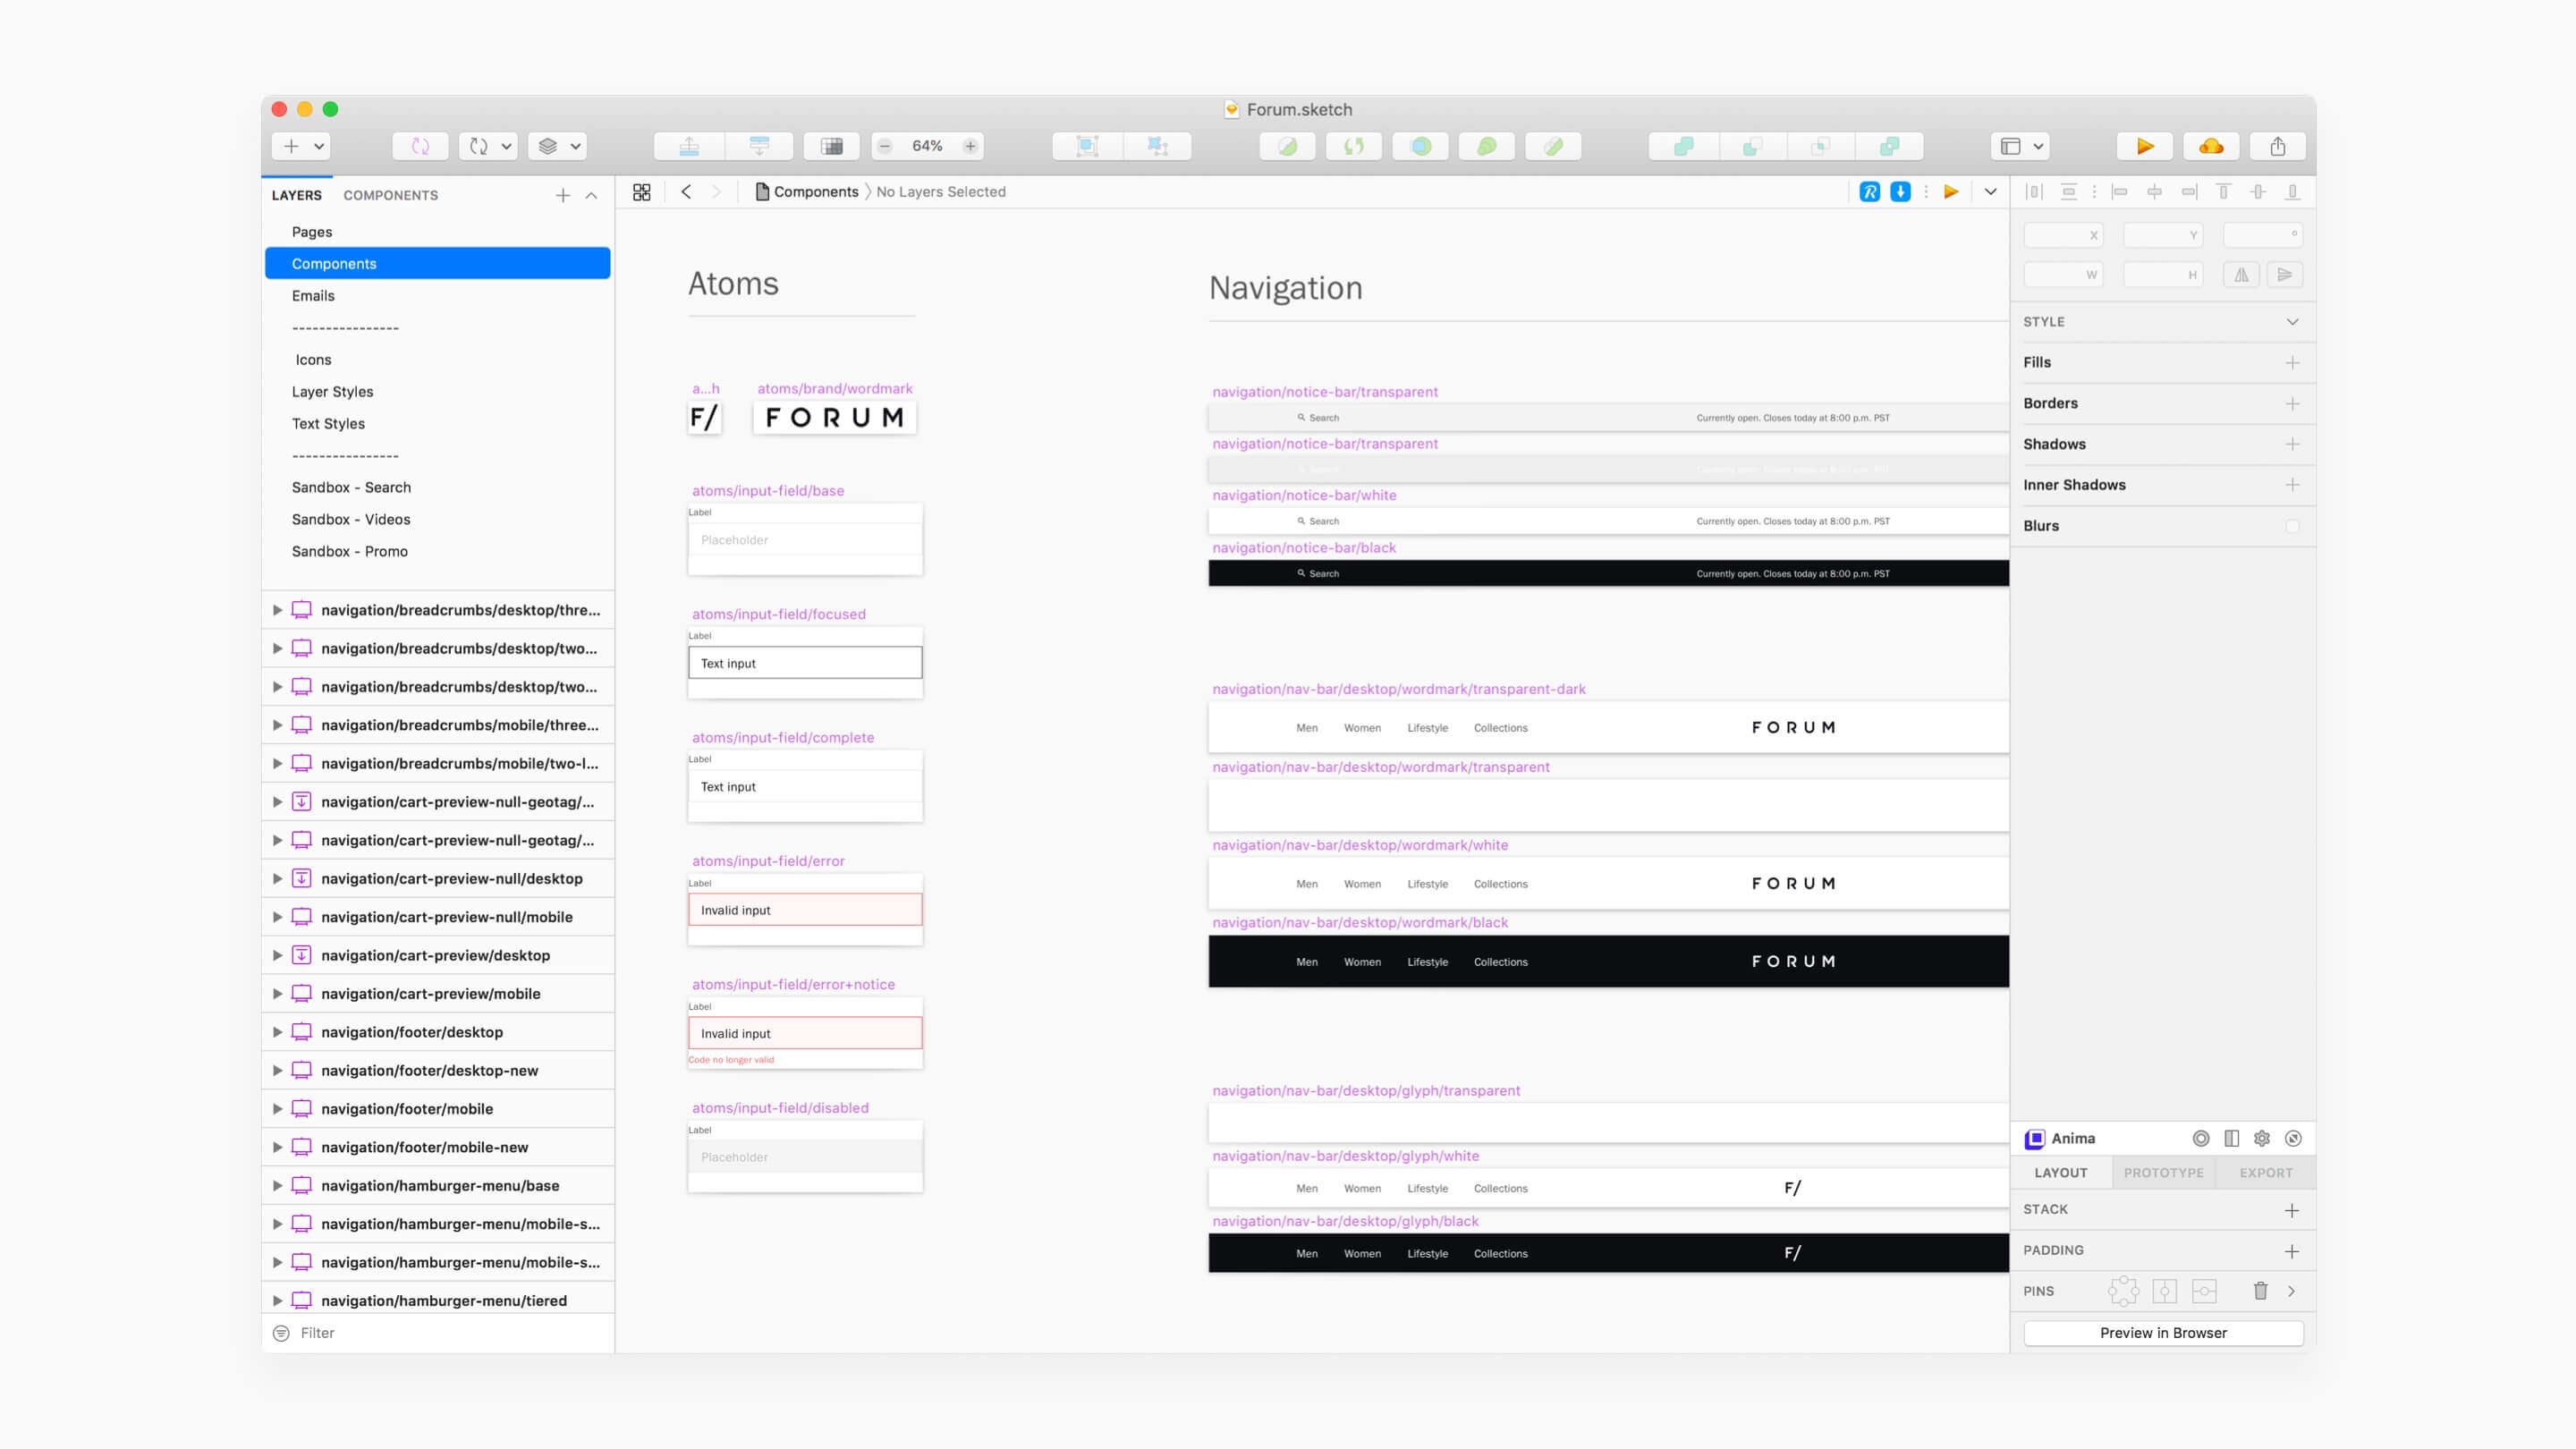Click the orange Cloud upload button
The width and height of the screenshot is (2576, 1449).
pyautogui.click(x=2211, y=146)
